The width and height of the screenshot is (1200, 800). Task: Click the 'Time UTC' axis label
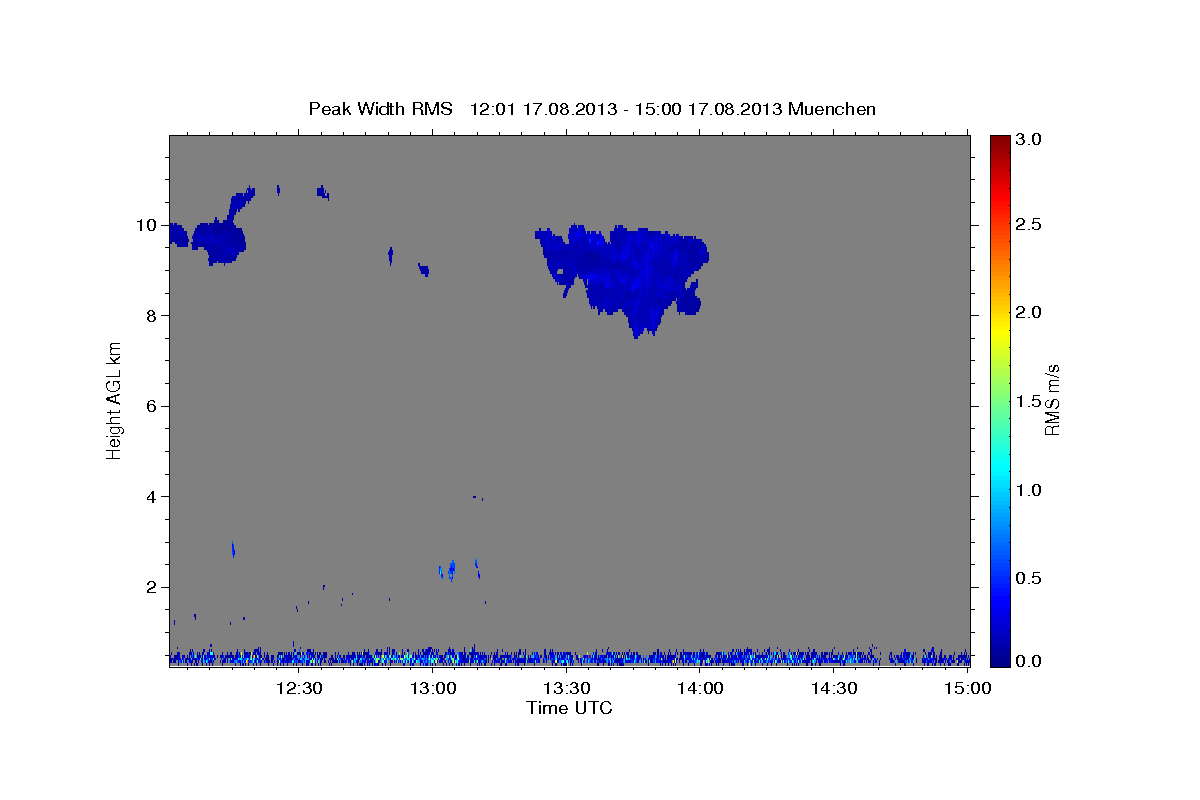569,708
